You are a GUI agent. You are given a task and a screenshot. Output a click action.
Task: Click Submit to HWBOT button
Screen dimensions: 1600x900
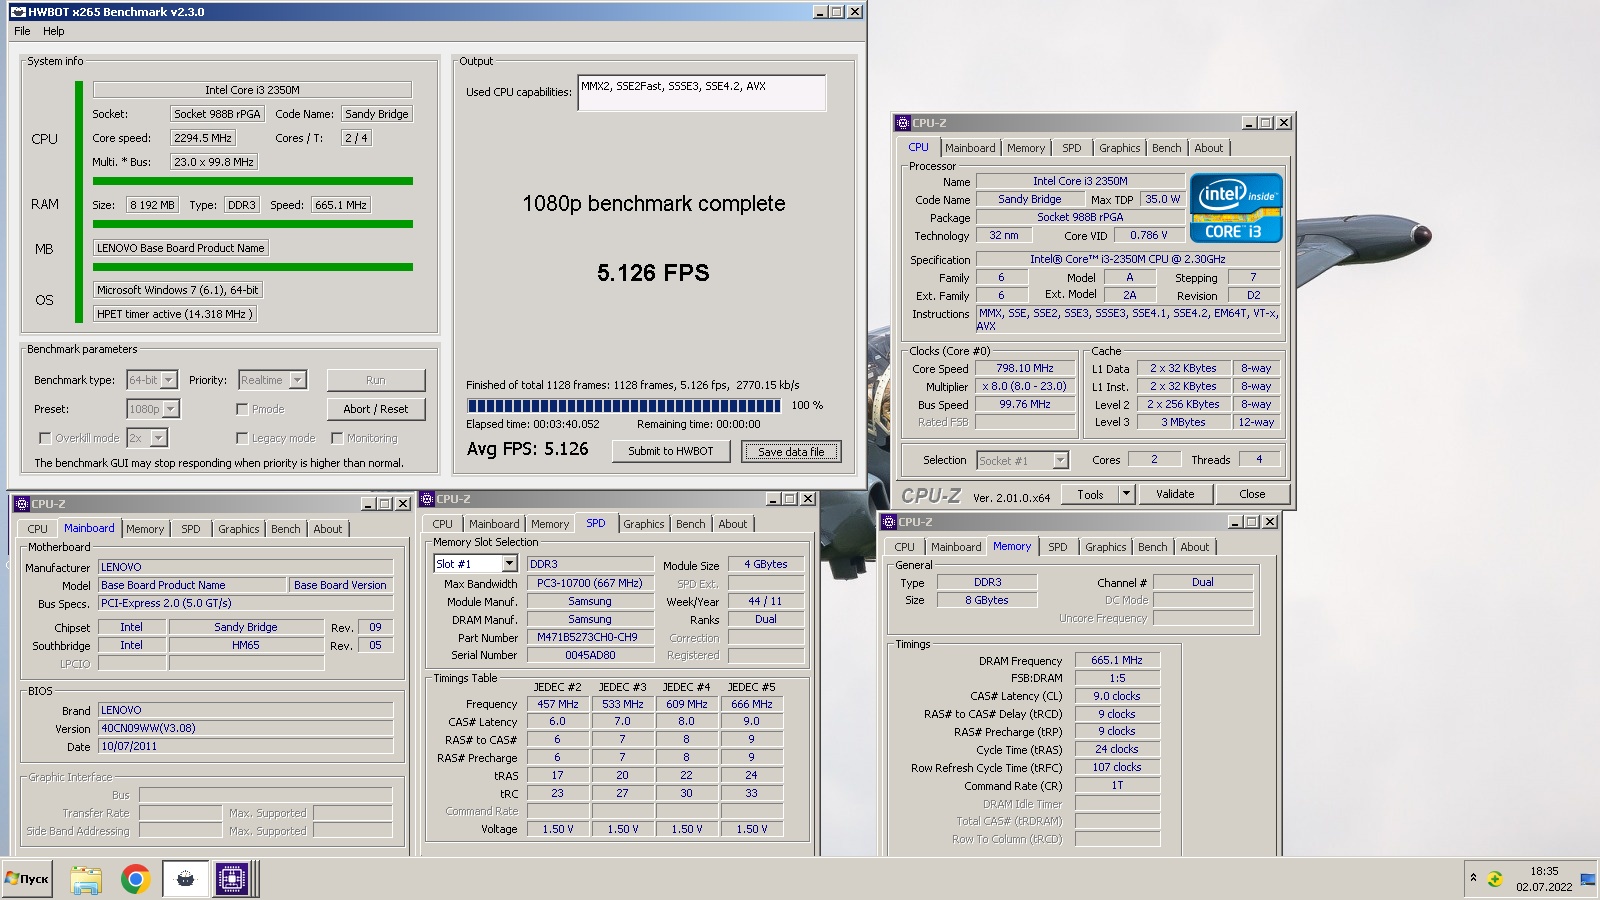click(x=671, y=451)
